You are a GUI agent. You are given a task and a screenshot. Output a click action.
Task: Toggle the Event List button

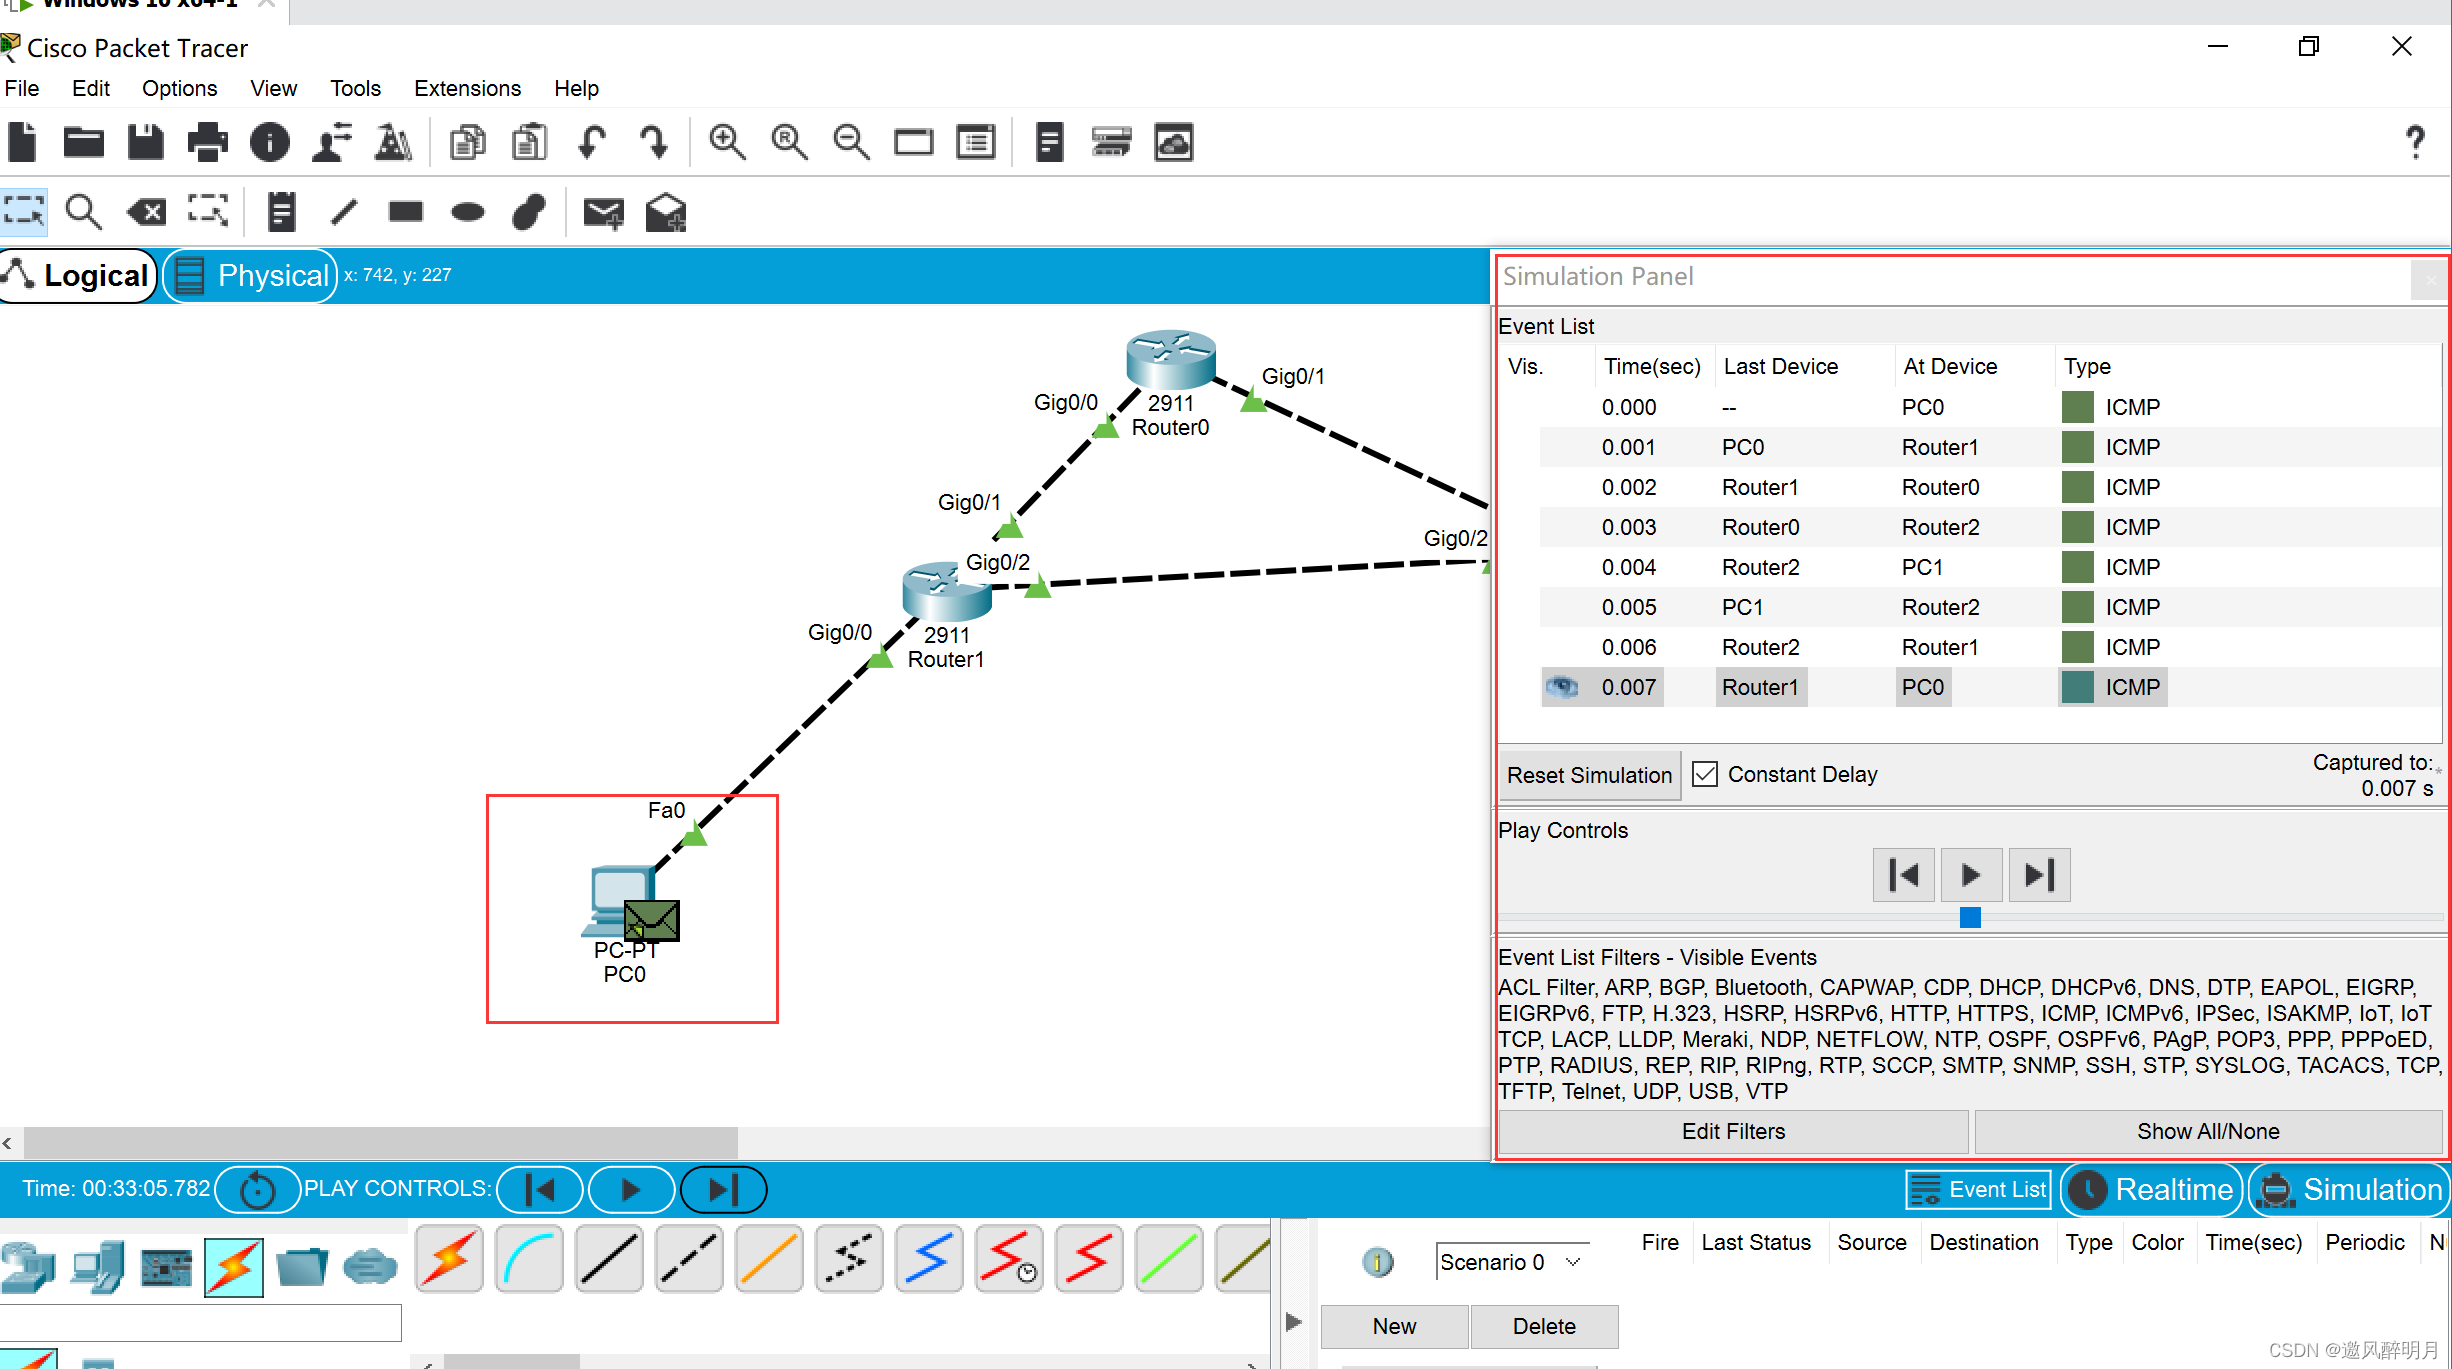tap(1979, 1189)
